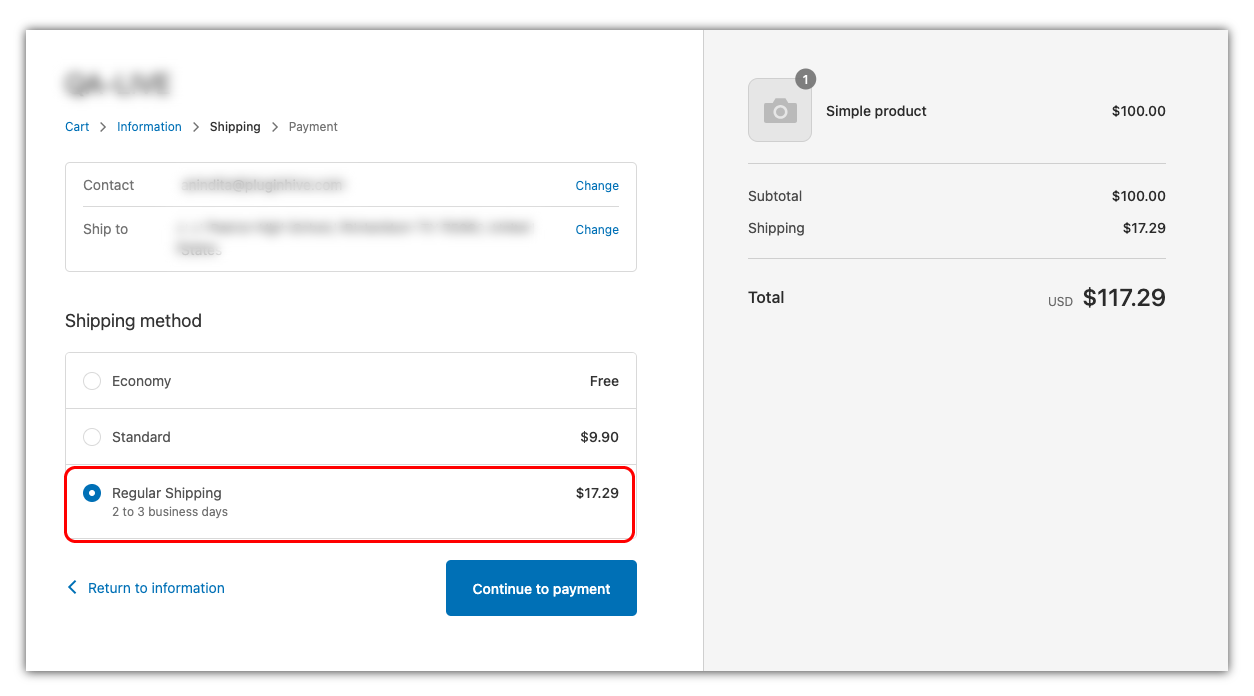1254x696 pixels.
Task: Click the Contact label
Action: coord(108,185)
